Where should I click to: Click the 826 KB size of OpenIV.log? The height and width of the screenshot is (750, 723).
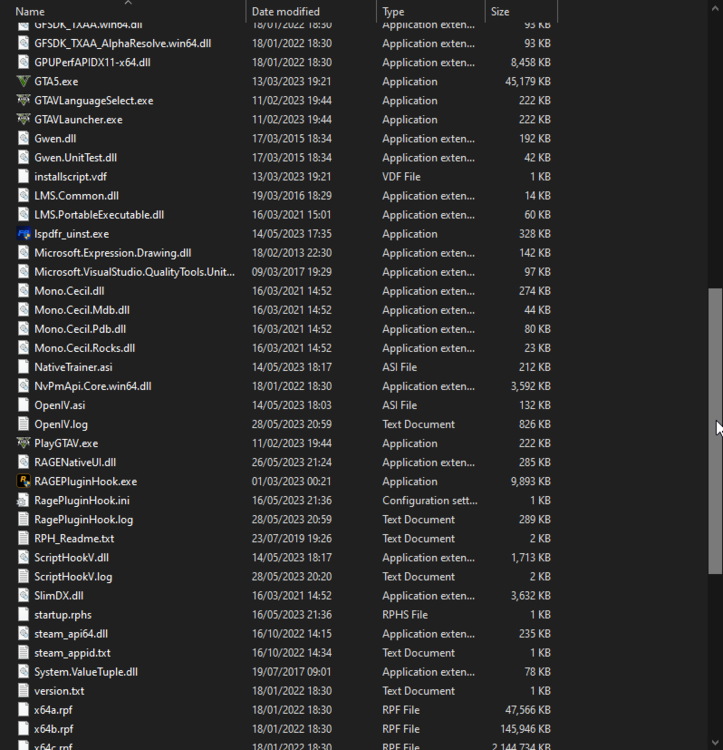(535, 424)
